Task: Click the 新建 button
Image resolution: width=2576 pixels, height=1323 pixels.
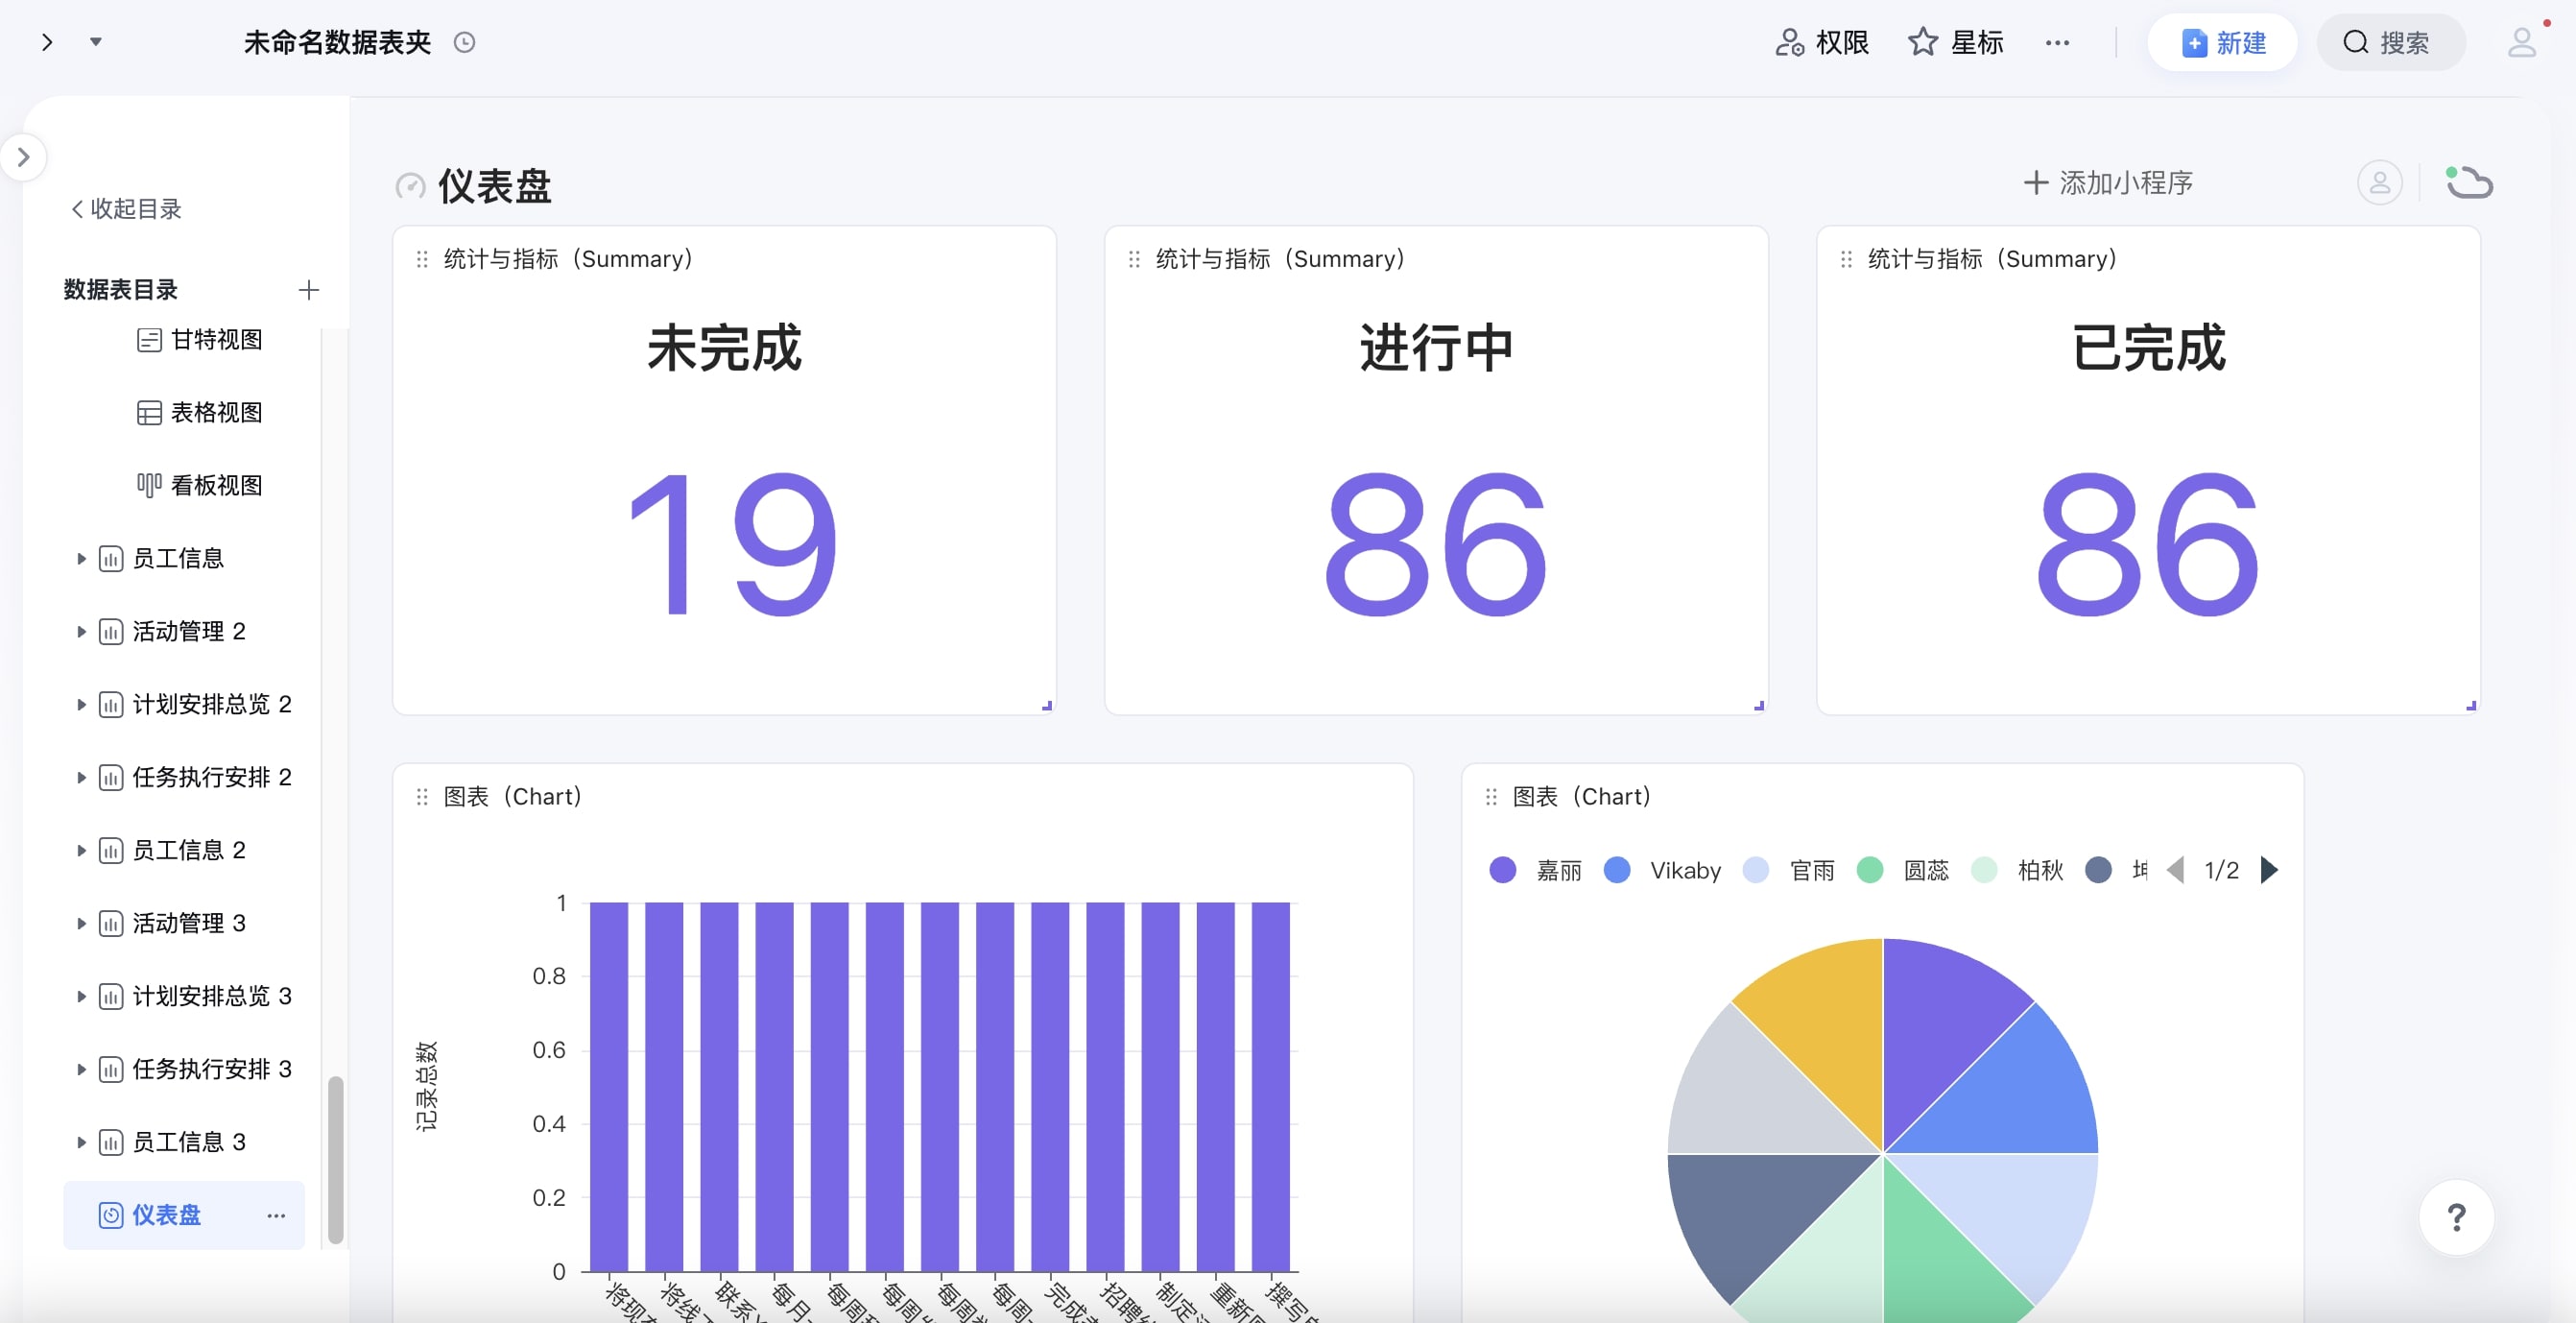Action: (x=2222, y=42)
